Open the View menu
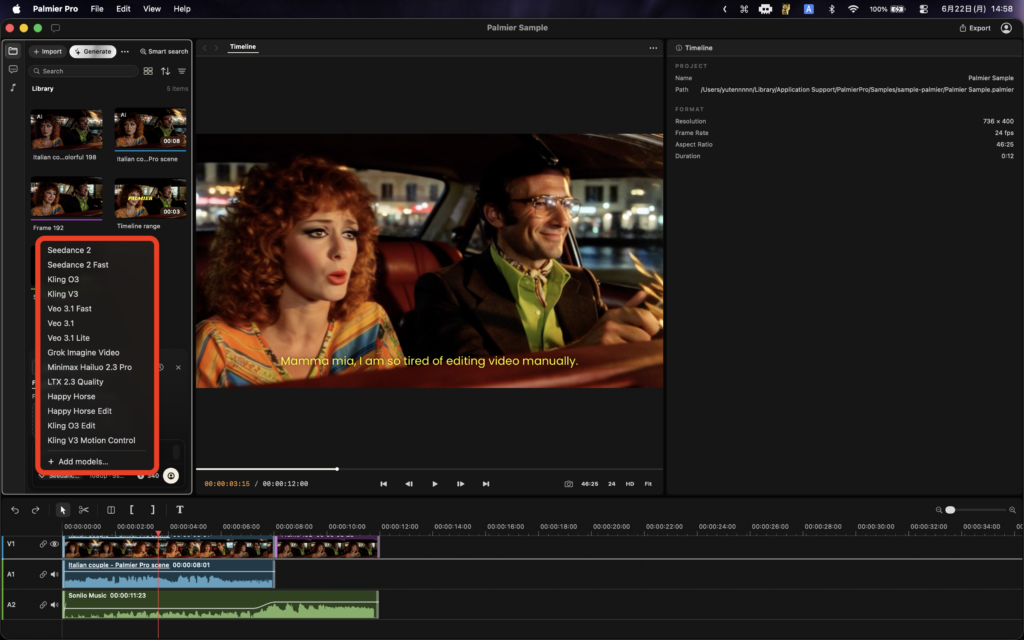This screenshot has height=640, width=1024. tap(152, 9)
